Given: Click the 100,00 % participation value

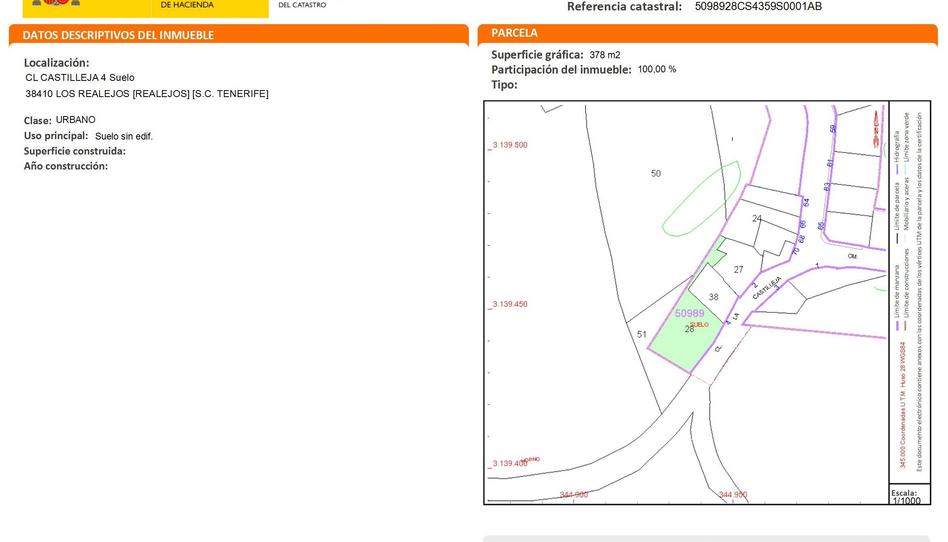Looking at the screenshot, I should (657, 70).
